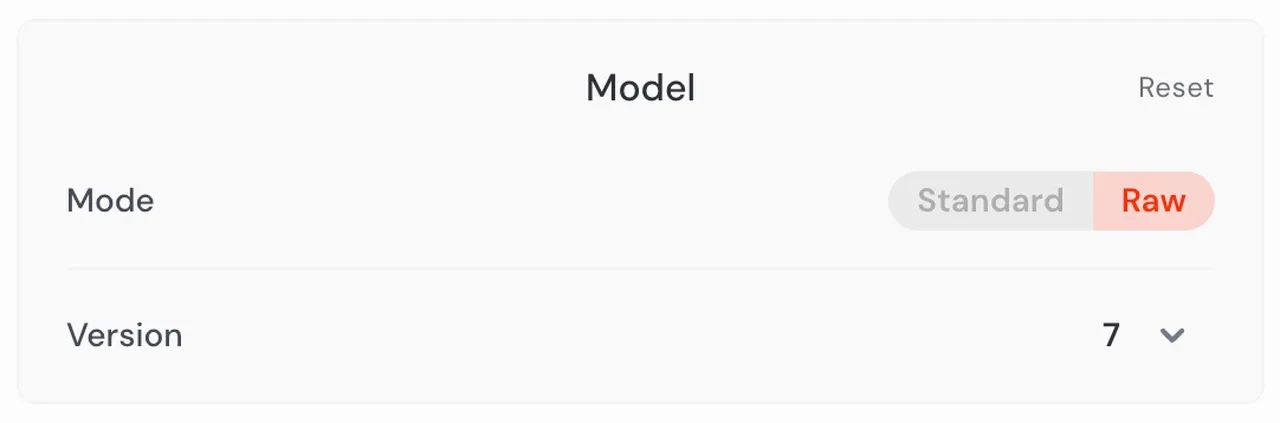
Task: Switch Mode to Standard
Action: pyautogui.click(x=990, y=201)
